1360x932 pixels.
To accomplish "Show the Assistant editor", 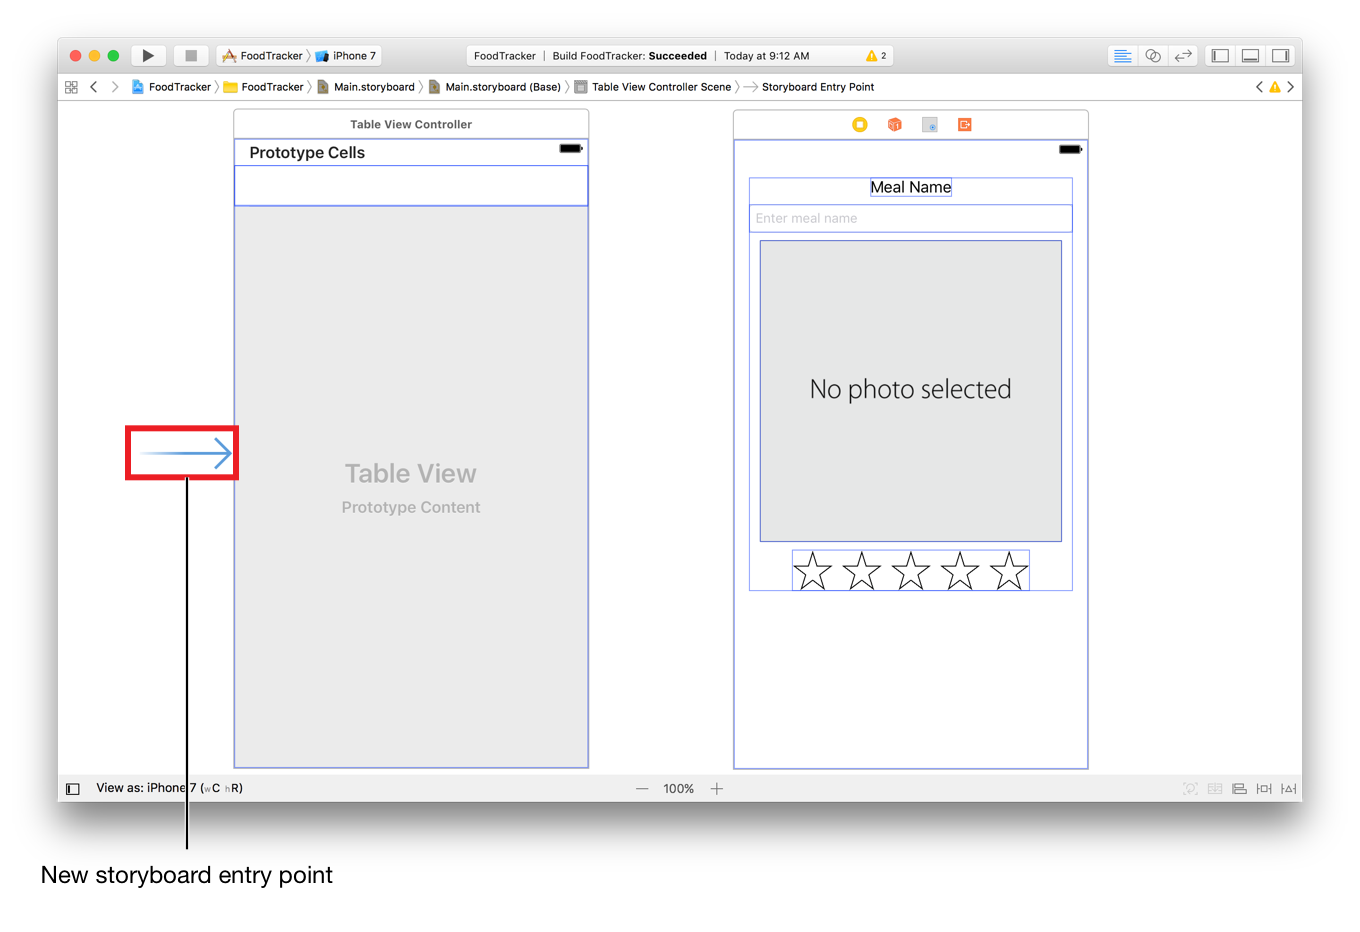I will click(x=1153, y=56).
